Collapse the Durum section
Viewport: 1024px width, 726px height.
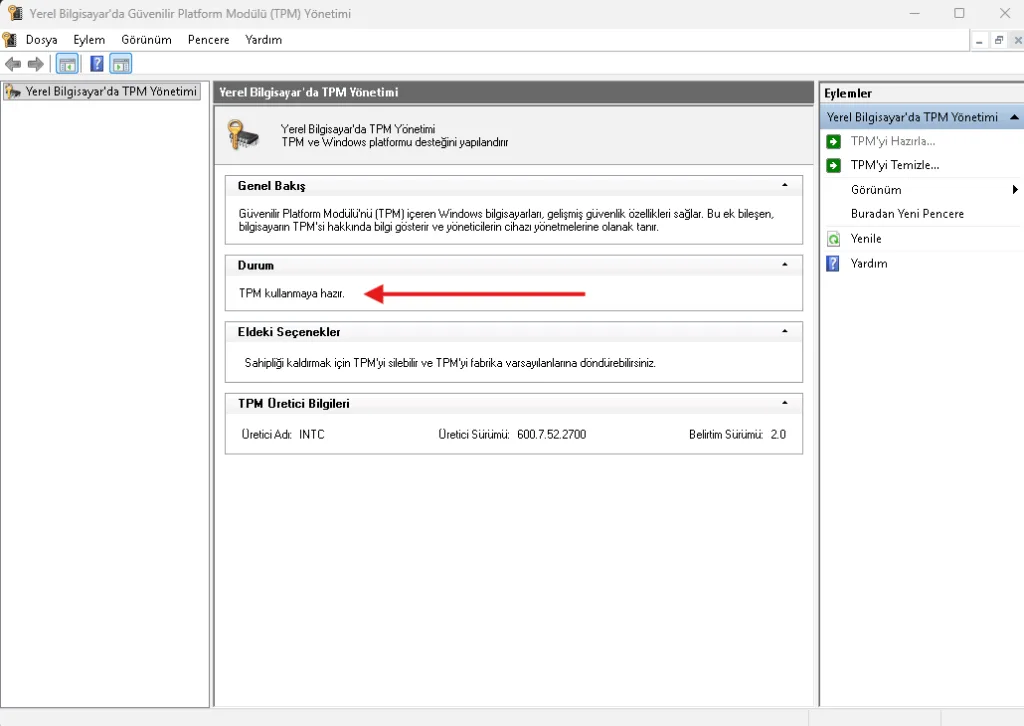click(x=785, y=265)
